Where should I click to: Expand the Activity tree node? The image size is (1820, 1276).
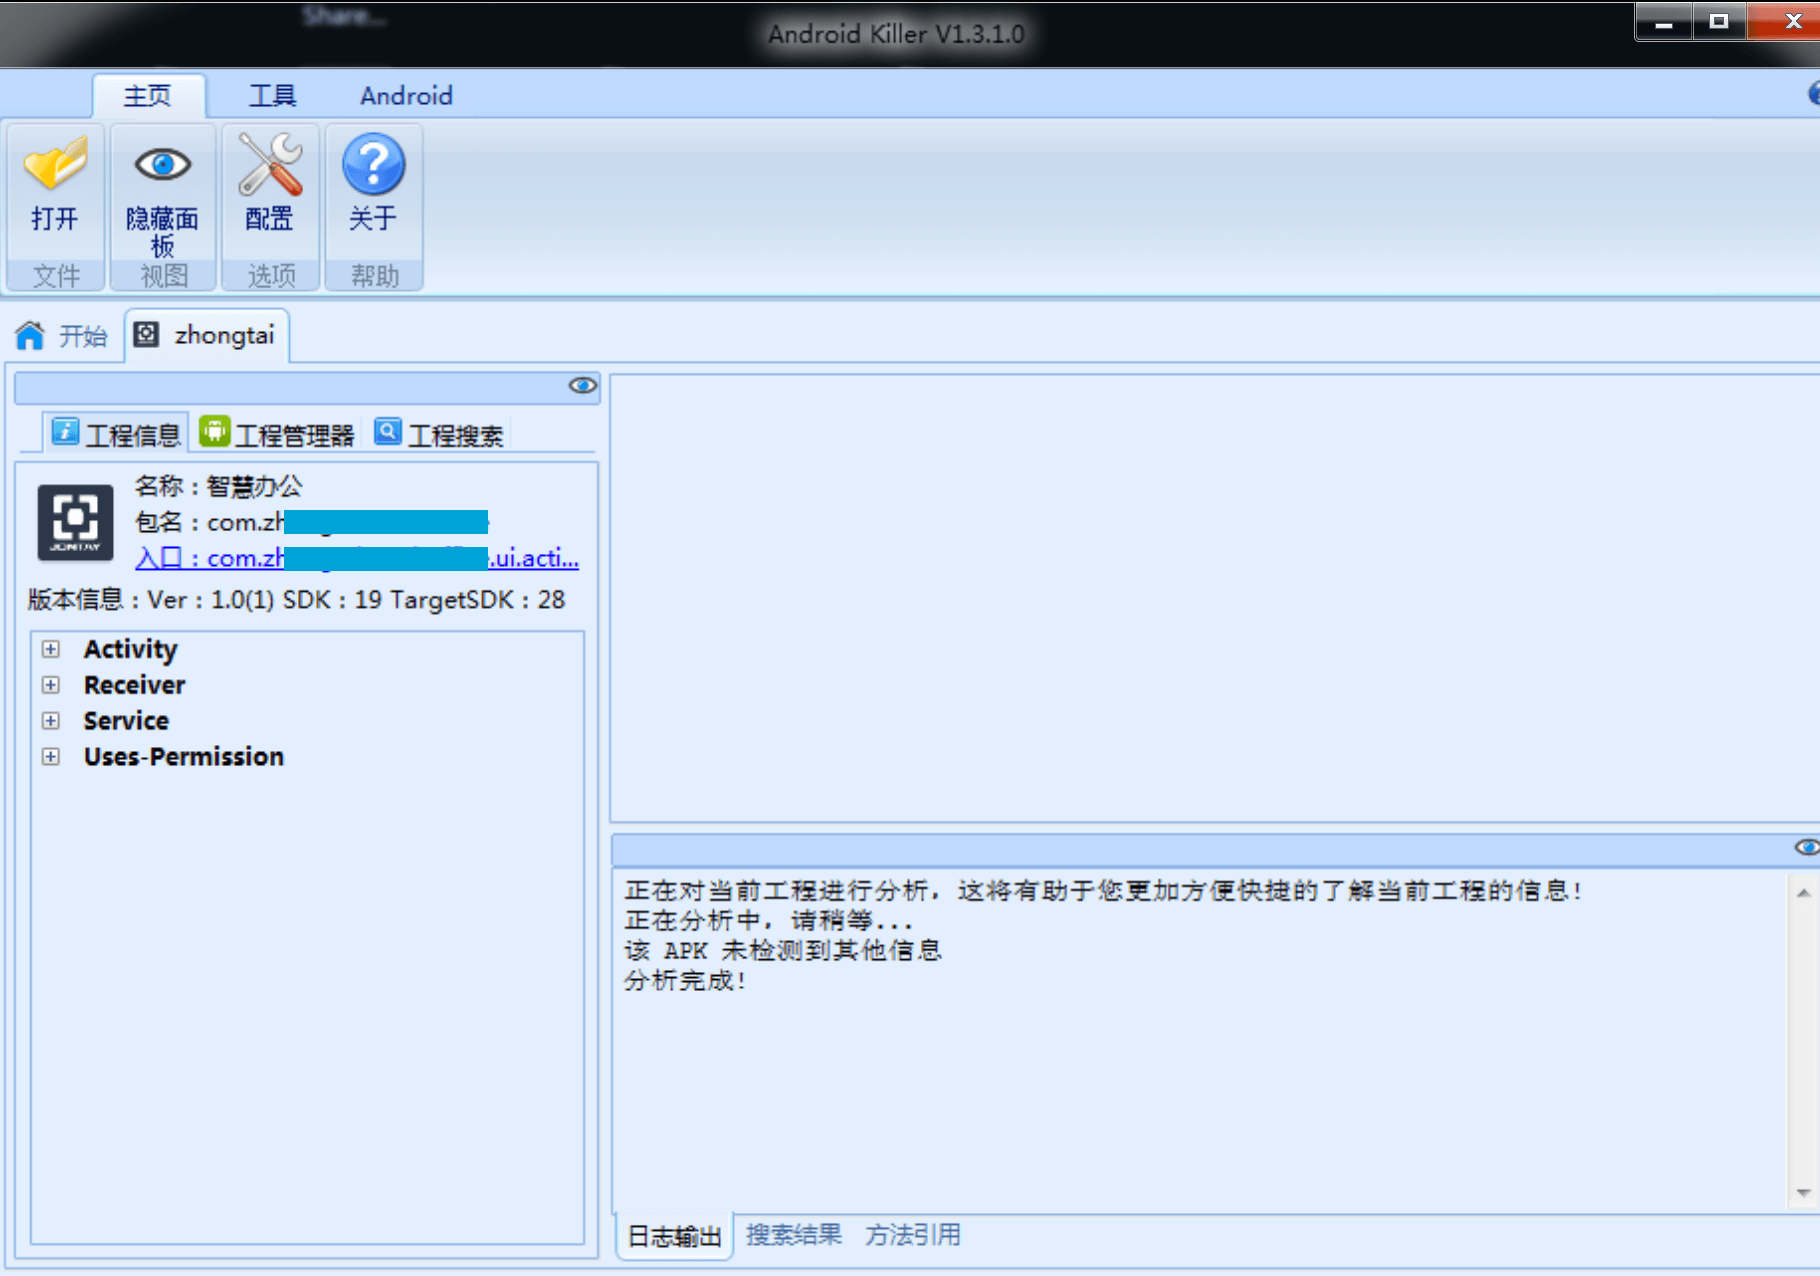tap(51, 649)
